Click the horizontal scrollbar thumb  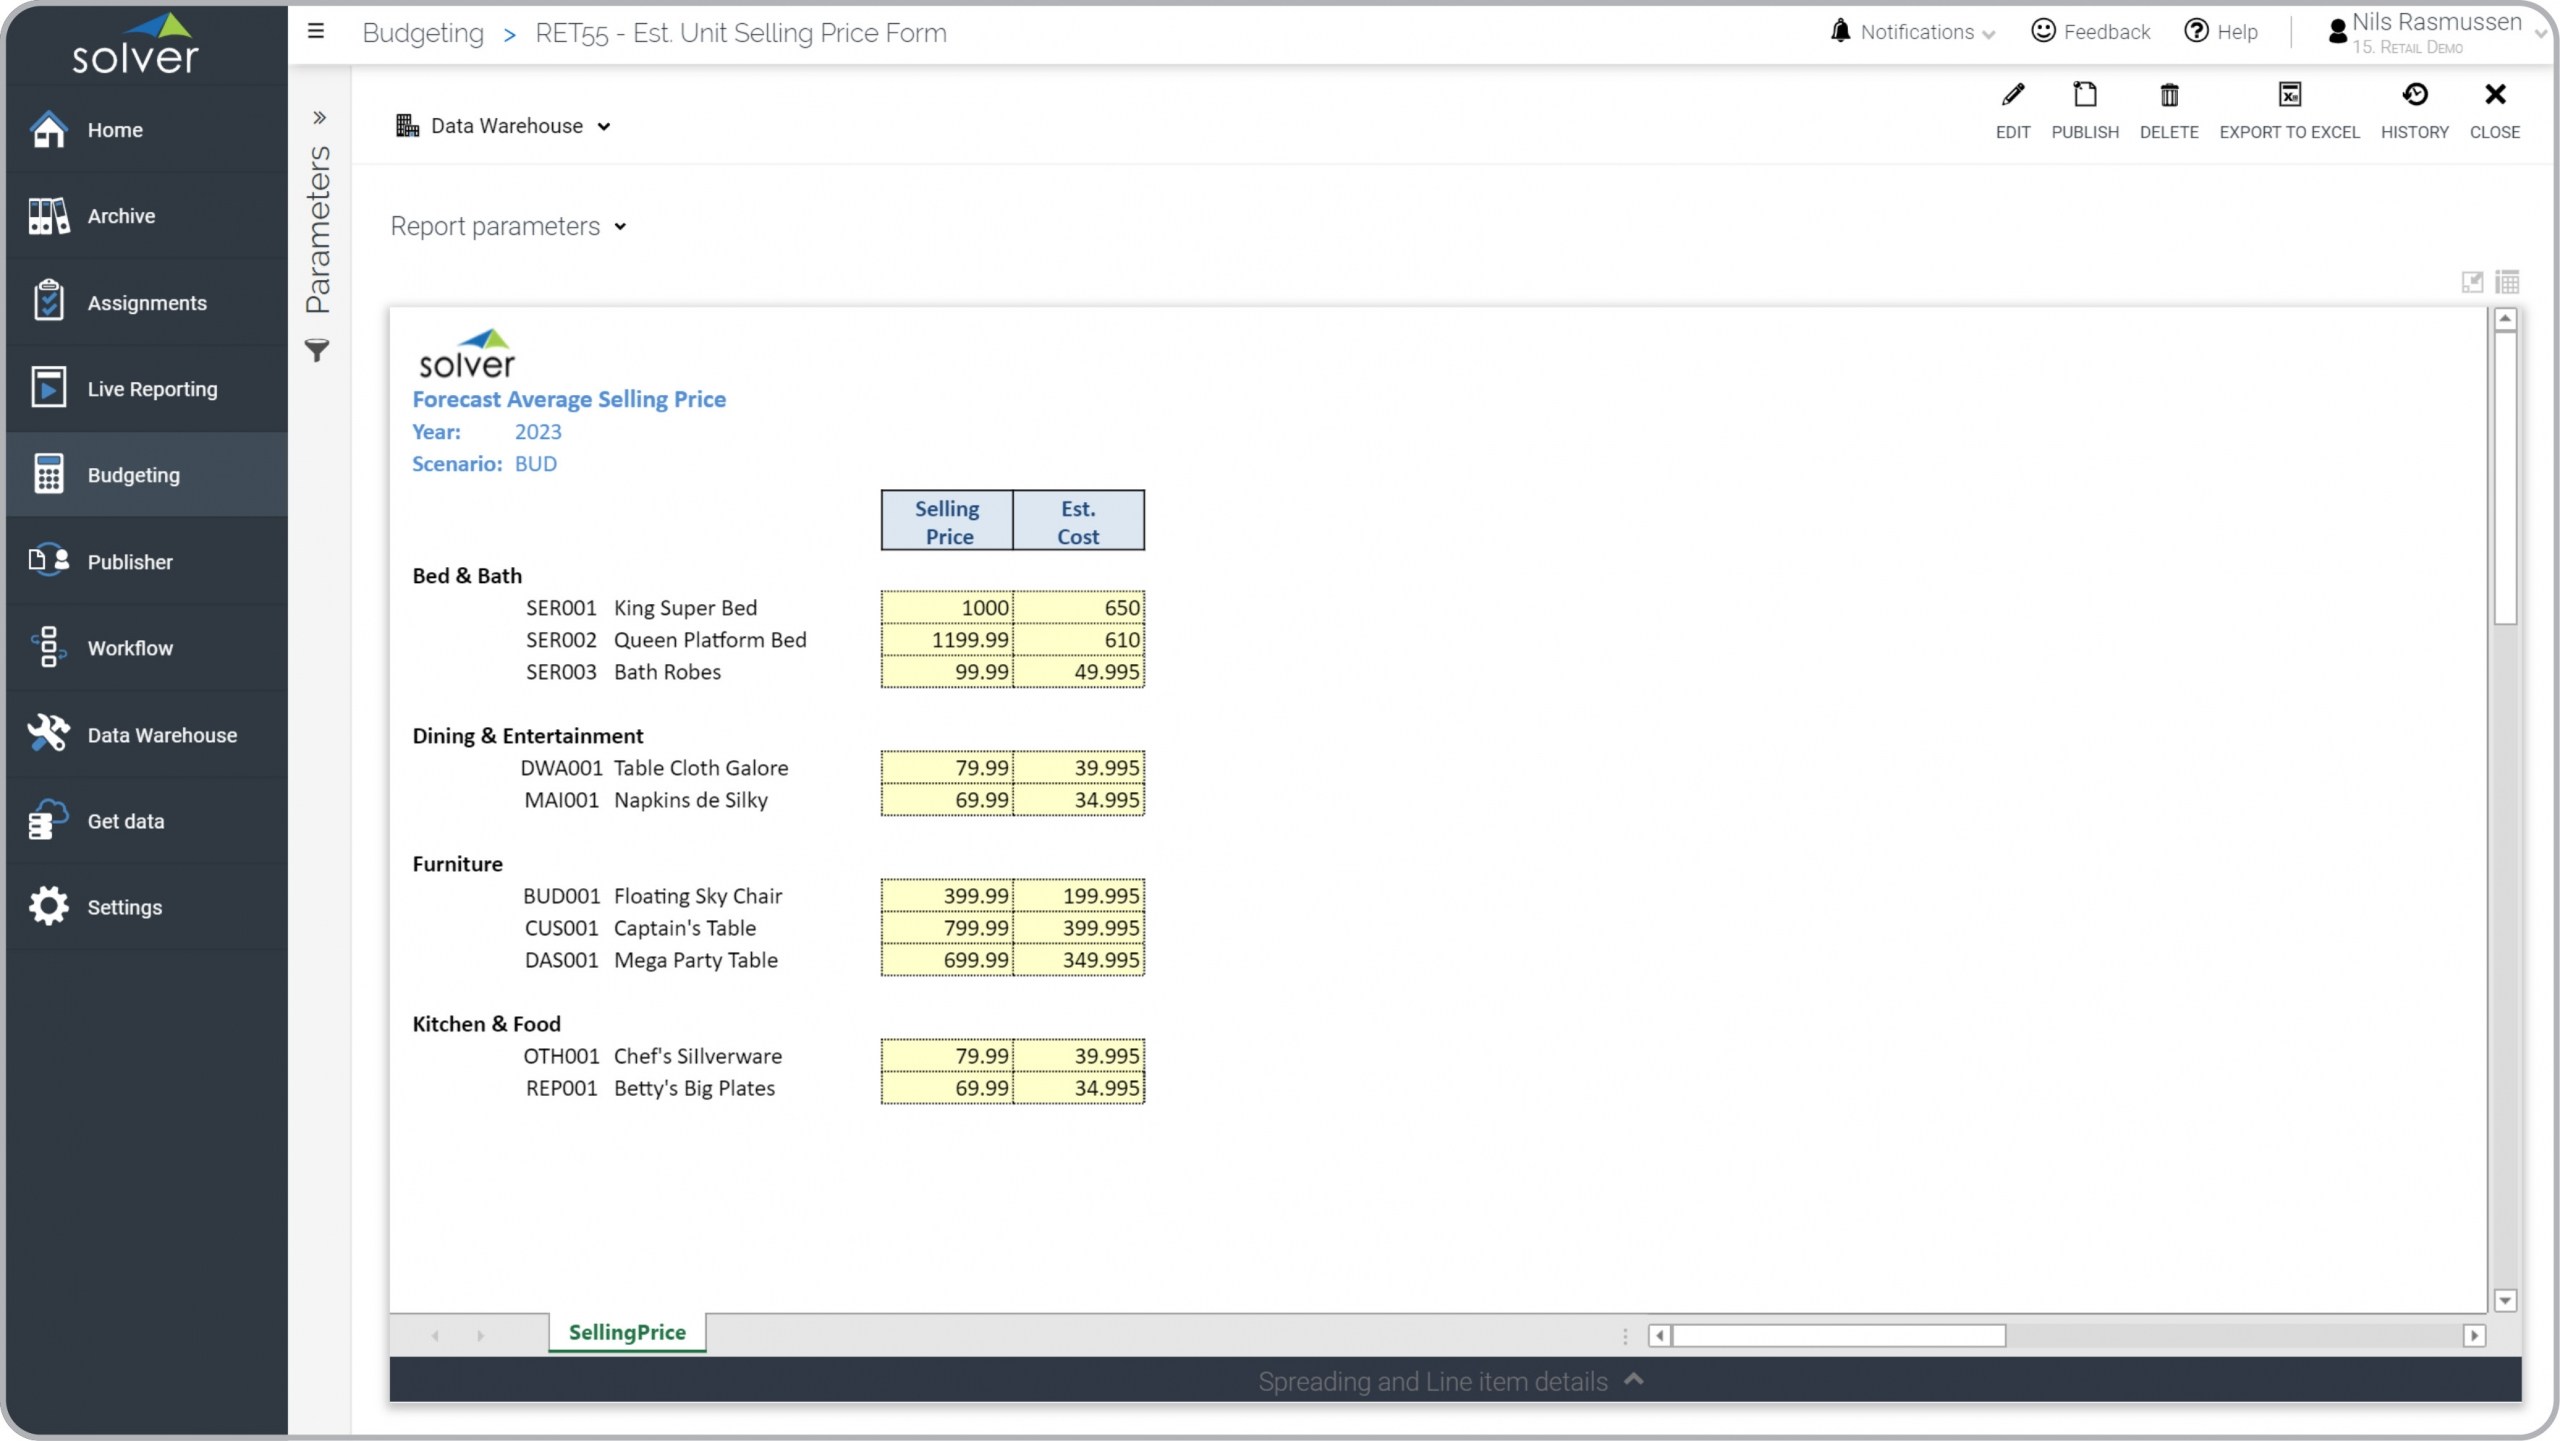(x=1838, y=1335)
